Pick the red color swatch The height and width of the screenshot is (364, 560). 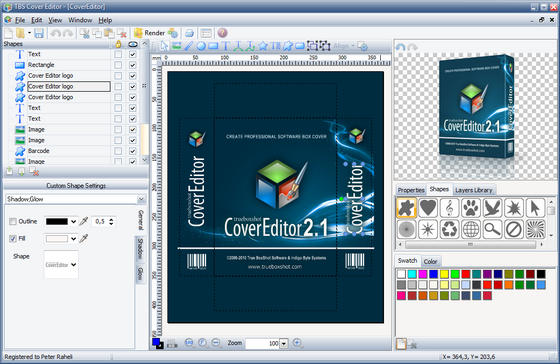466,274
